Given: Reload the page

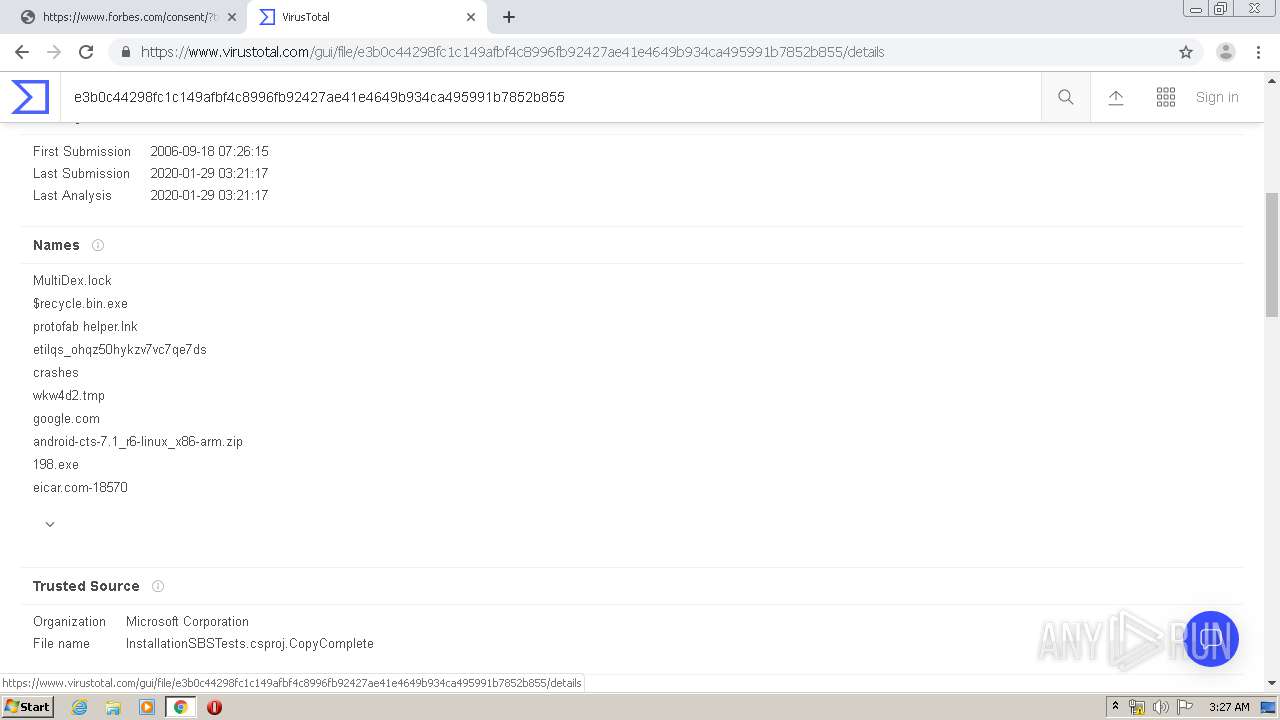Looking at the screenshot, I should [x=86, y=52].
